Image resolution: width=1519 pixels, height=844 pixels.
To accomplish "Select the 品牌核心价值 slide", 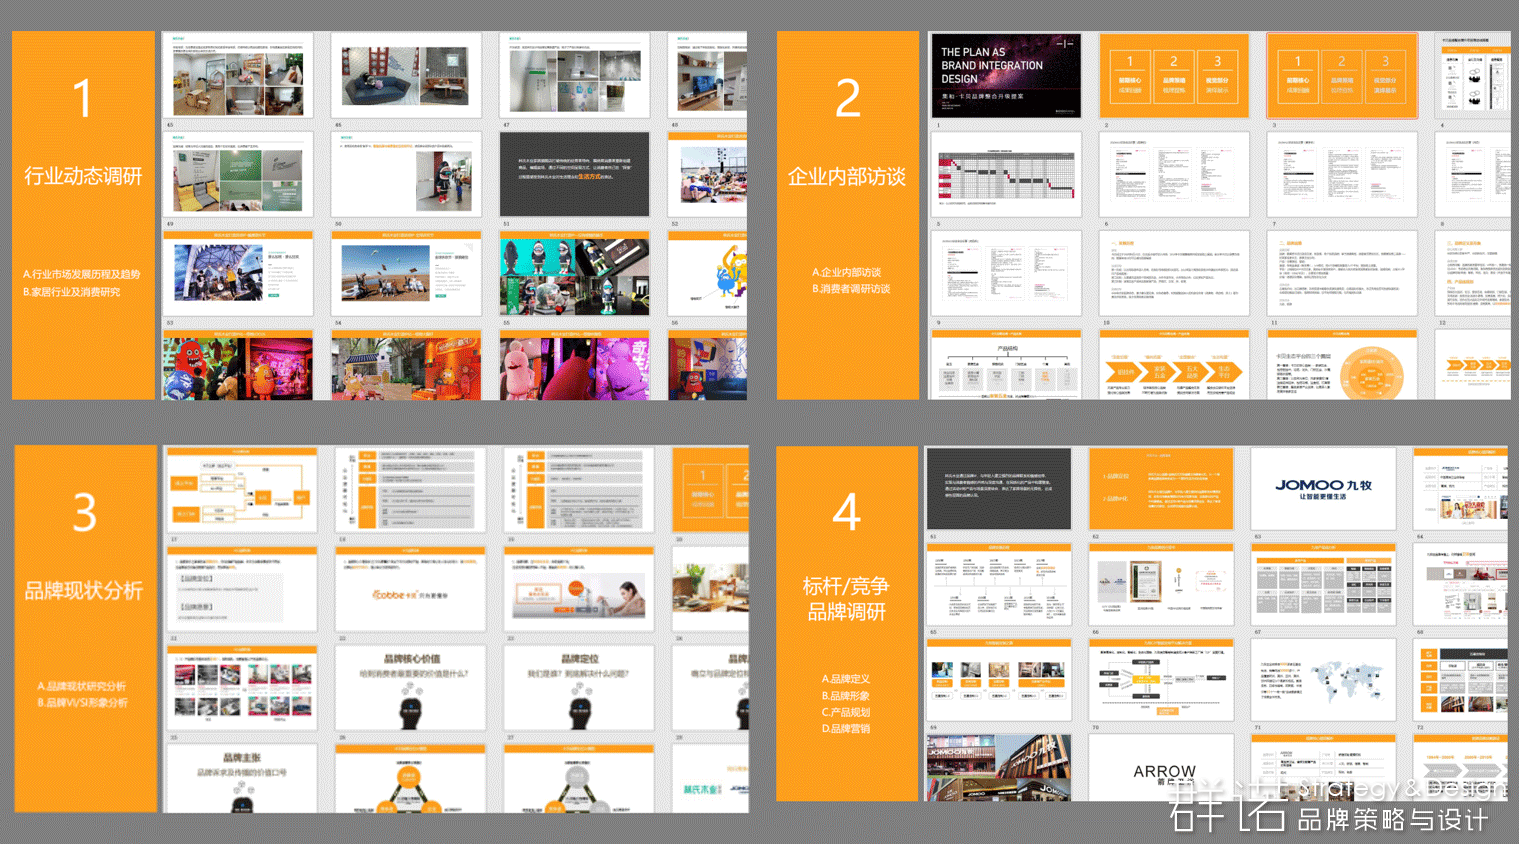I will point(412,687).
